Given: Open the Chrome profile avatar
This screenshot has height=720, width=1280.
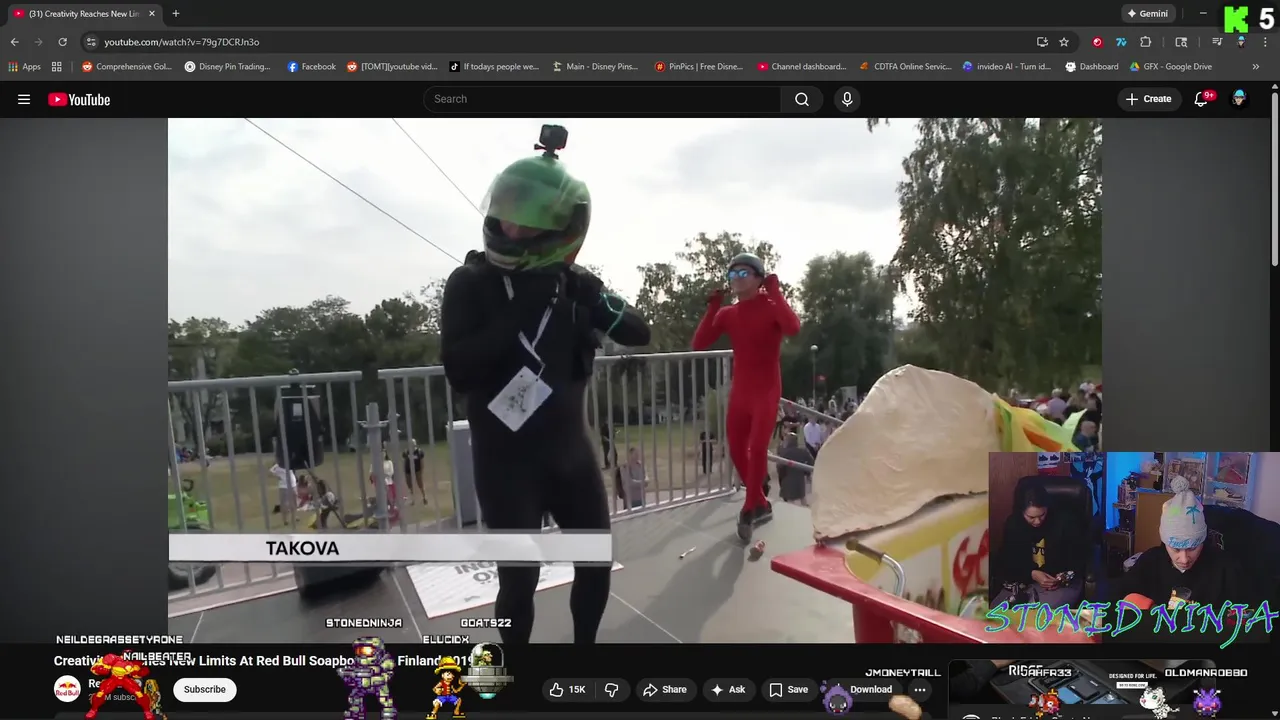Looking at the screenshot, I should coord(1241,42).
